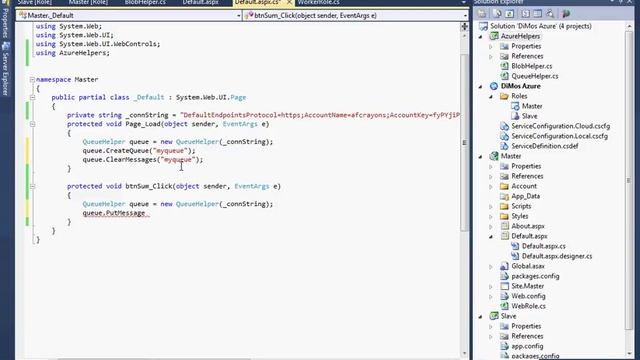The width and height of the screenshot is (640, 360).
Task: Switch to the Default.aspx tab
Action: pos(200,2)
